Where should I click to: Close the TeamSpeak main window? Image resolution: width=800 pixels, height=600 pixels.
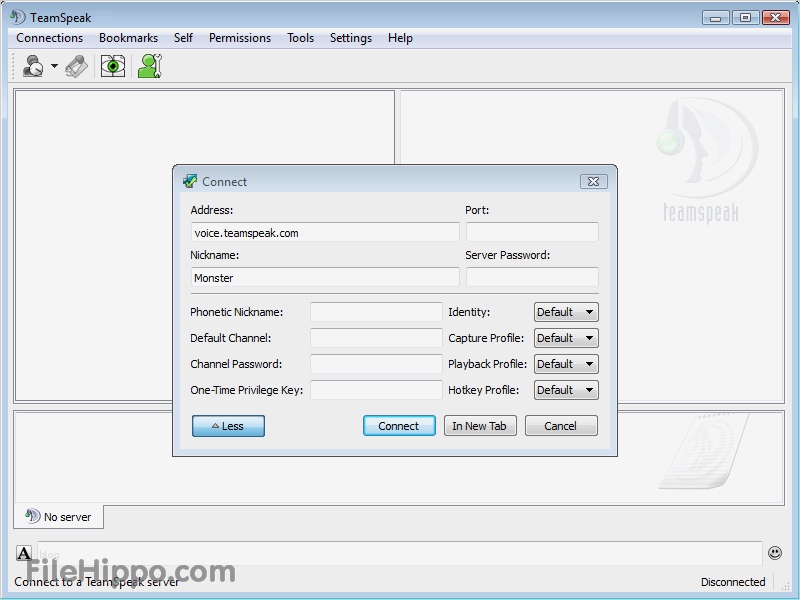[776, 18]
